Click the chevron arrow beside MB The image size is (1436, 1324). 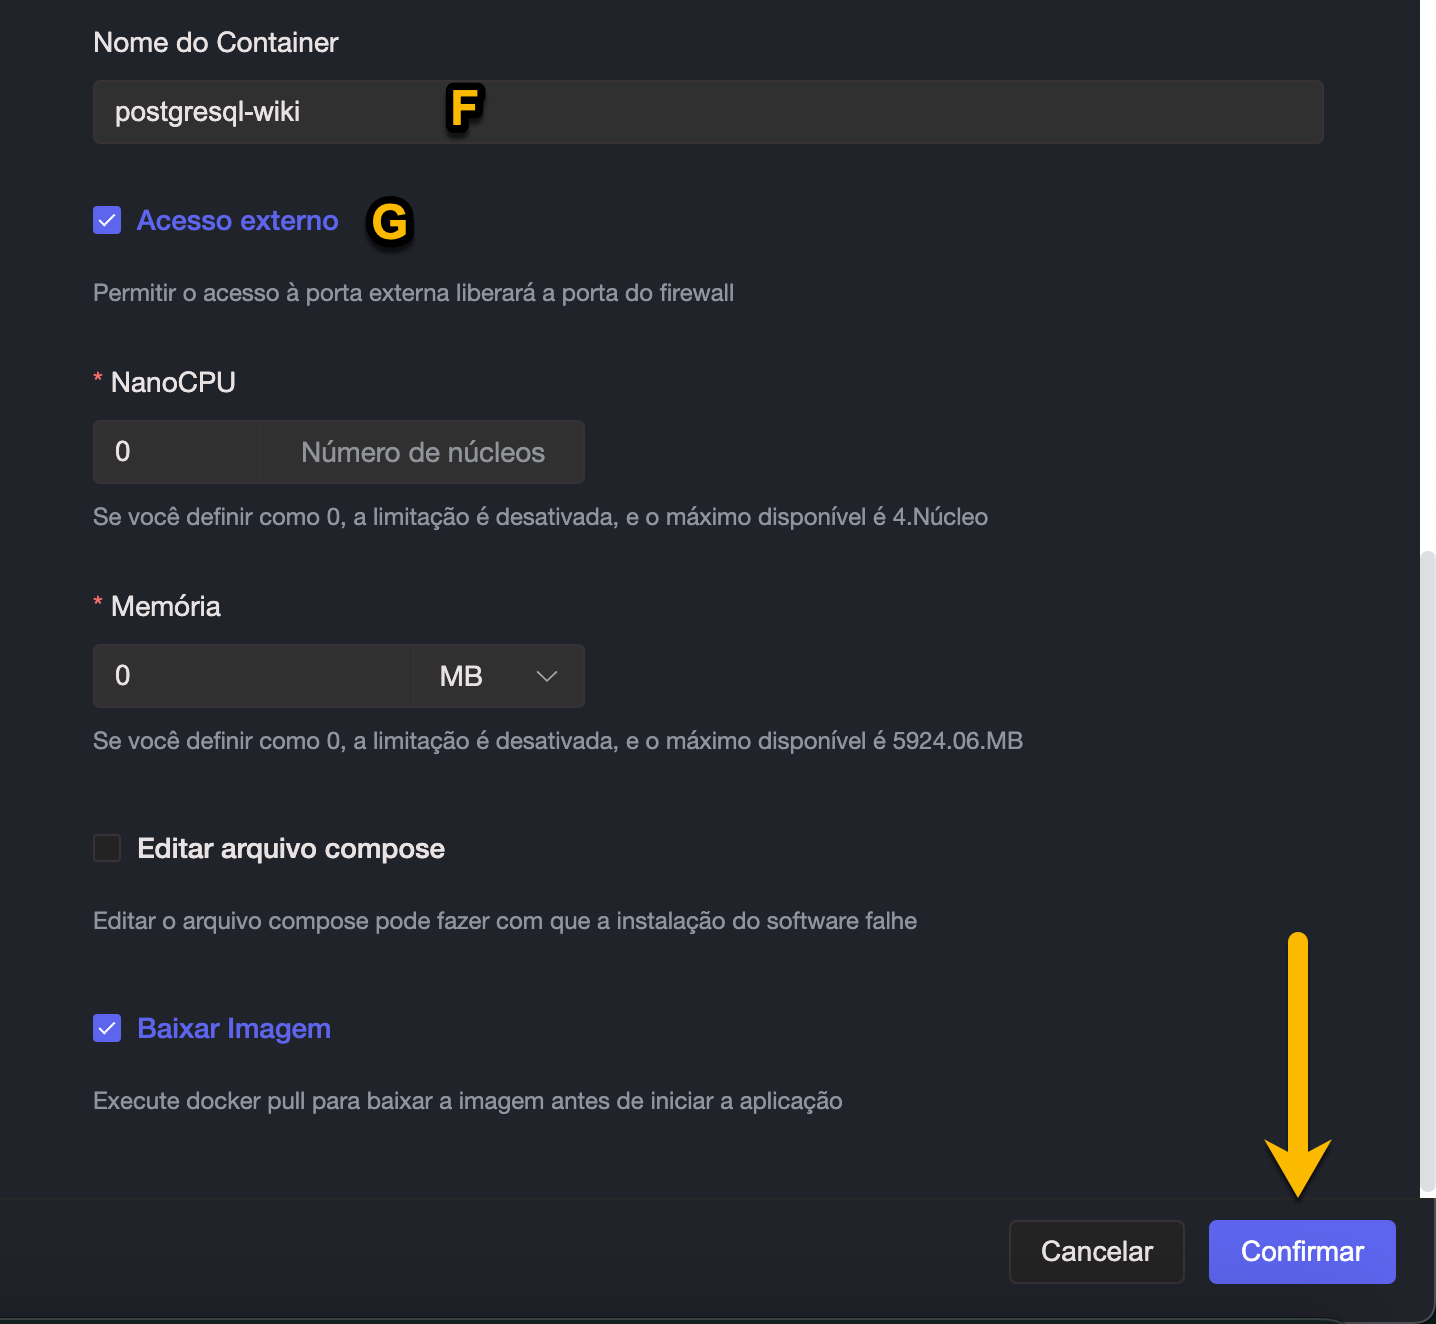coord(547,676)
